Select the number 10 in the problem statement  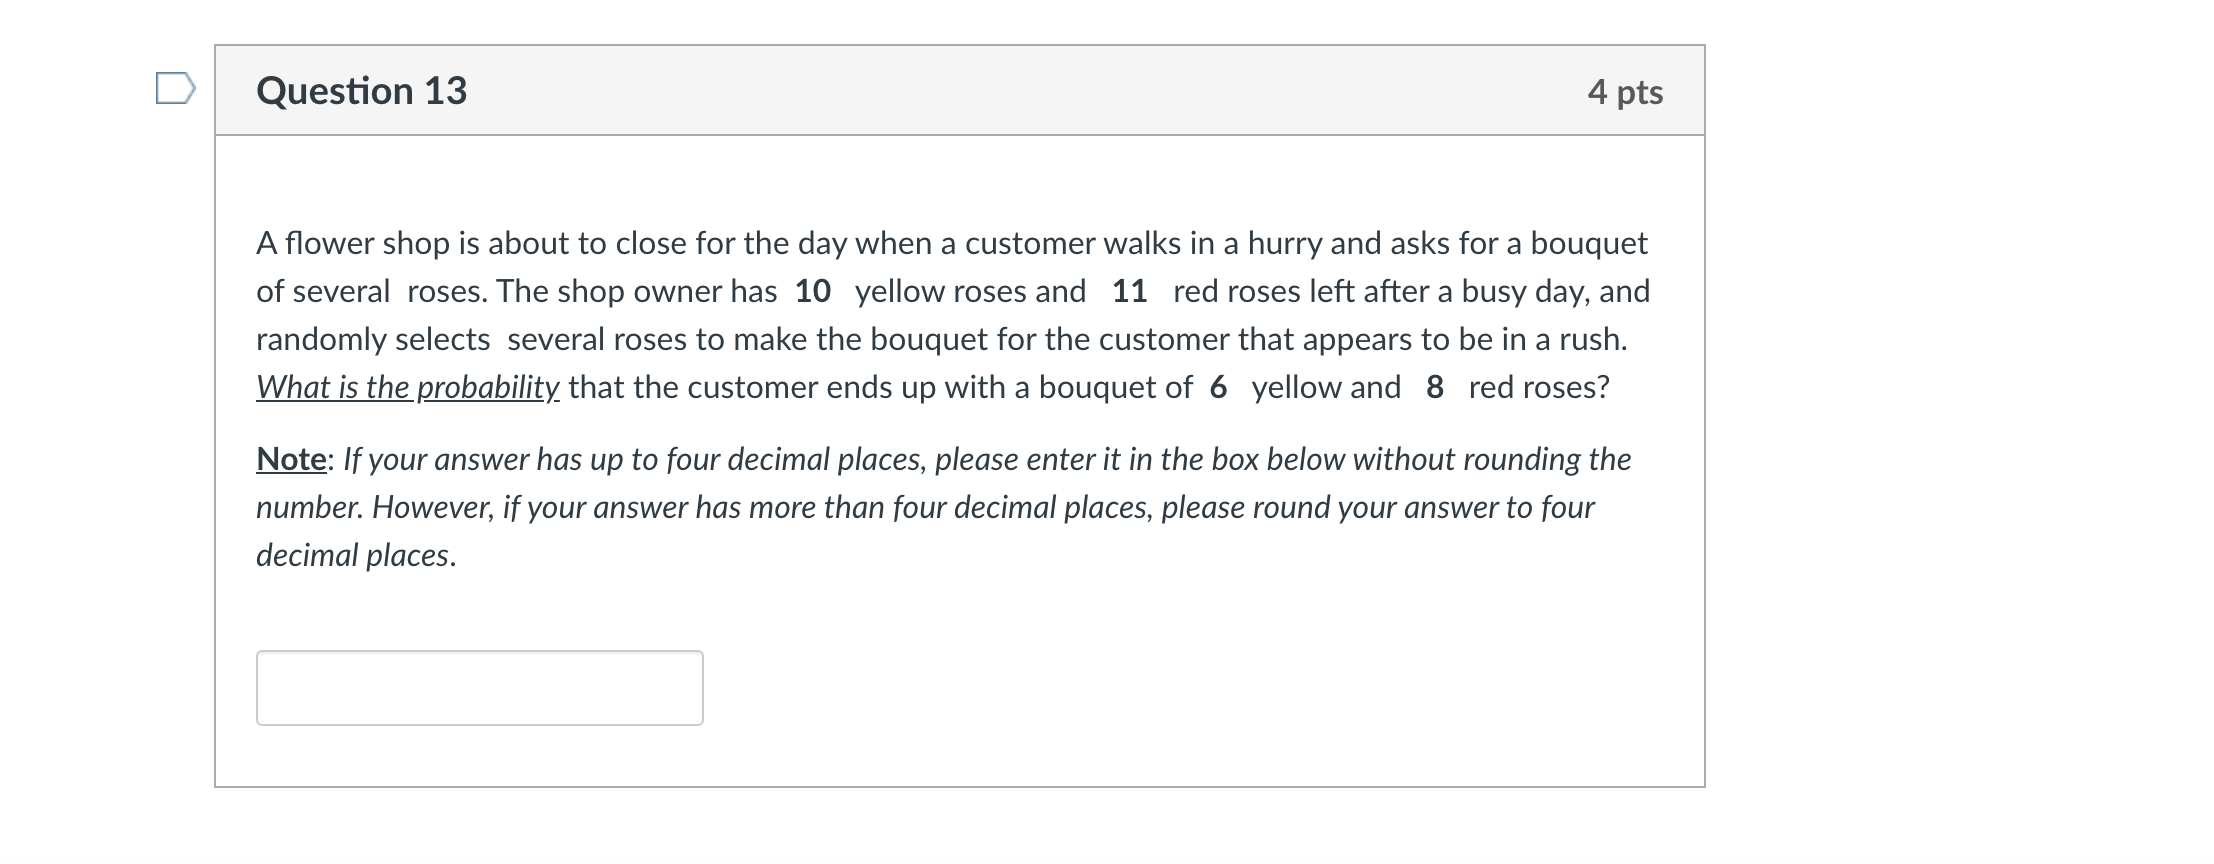coord(812,290)
